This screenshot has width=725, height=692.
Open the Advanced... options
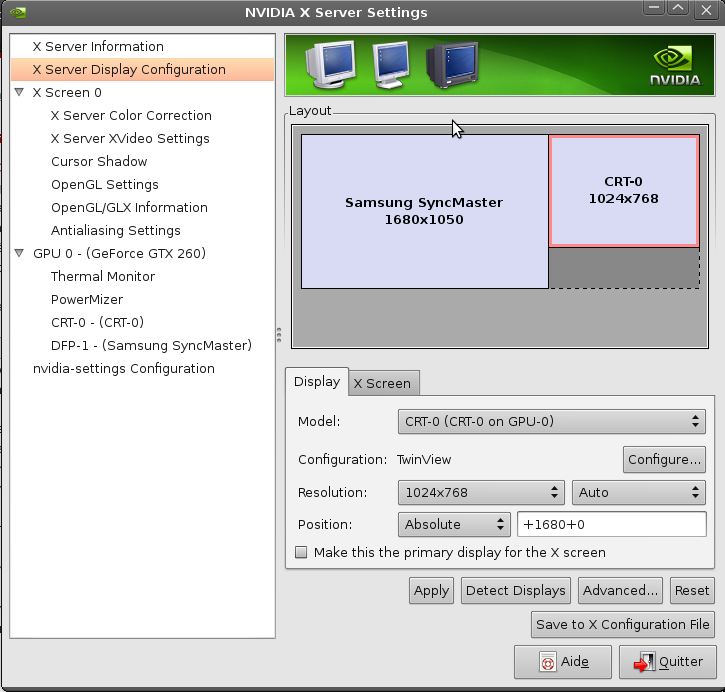click(x=620, y=590)
